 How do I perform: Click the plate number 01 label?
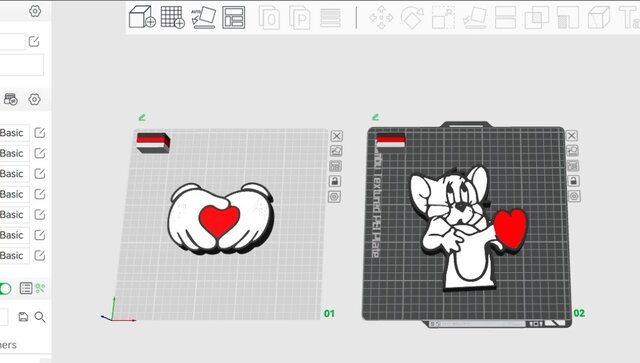coord(329,314)
